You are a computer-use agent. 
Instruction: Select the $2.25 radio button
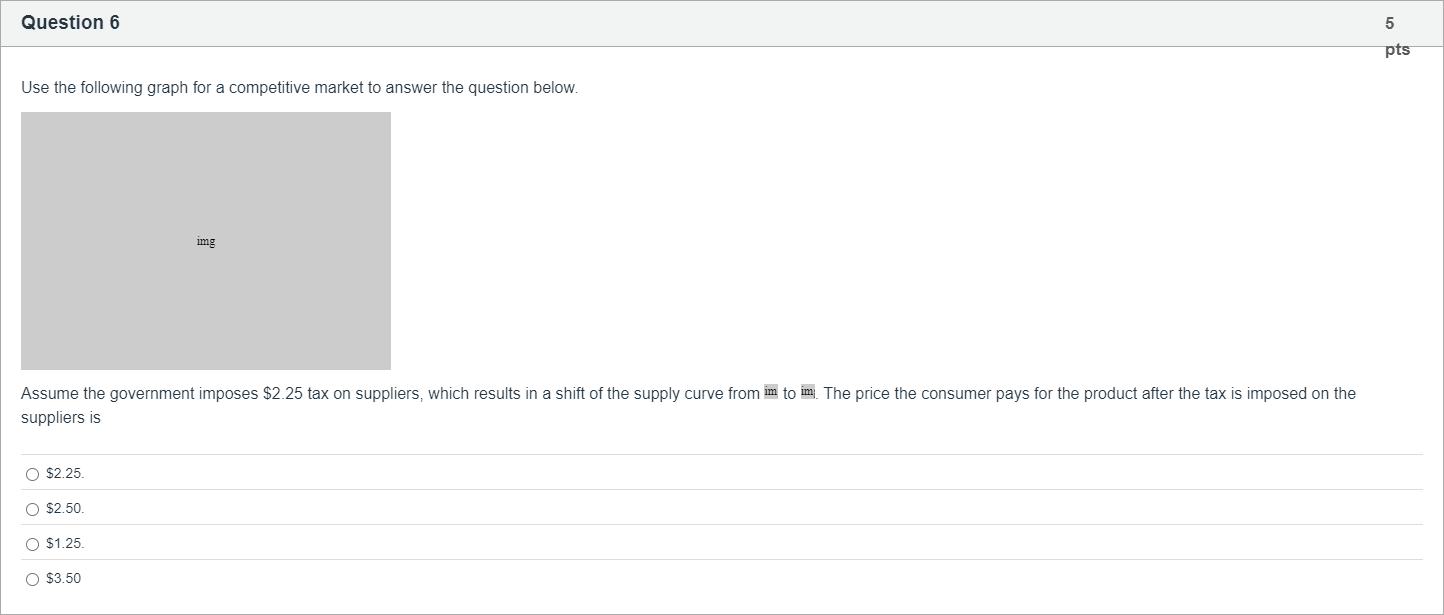[x=33, y=474]
